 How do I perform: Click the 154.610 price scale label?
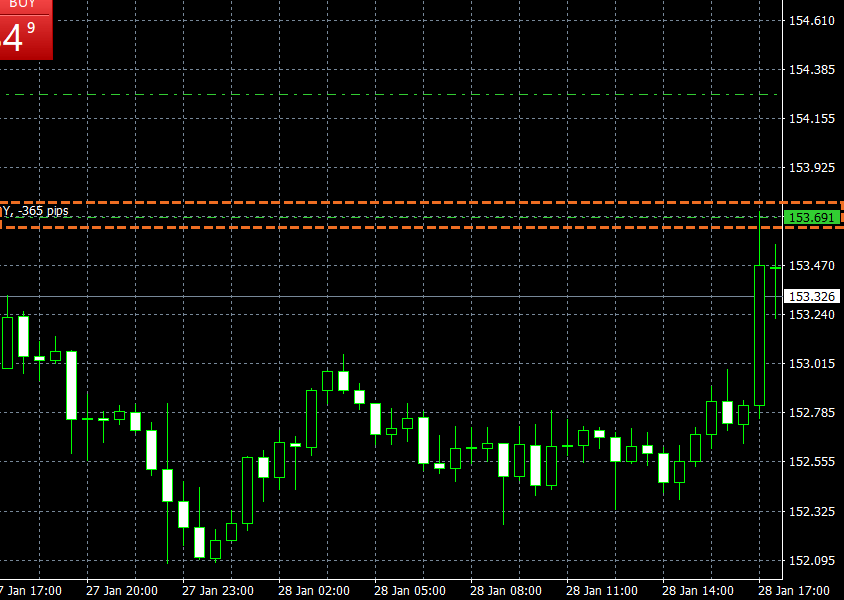(x=811, y=21)
